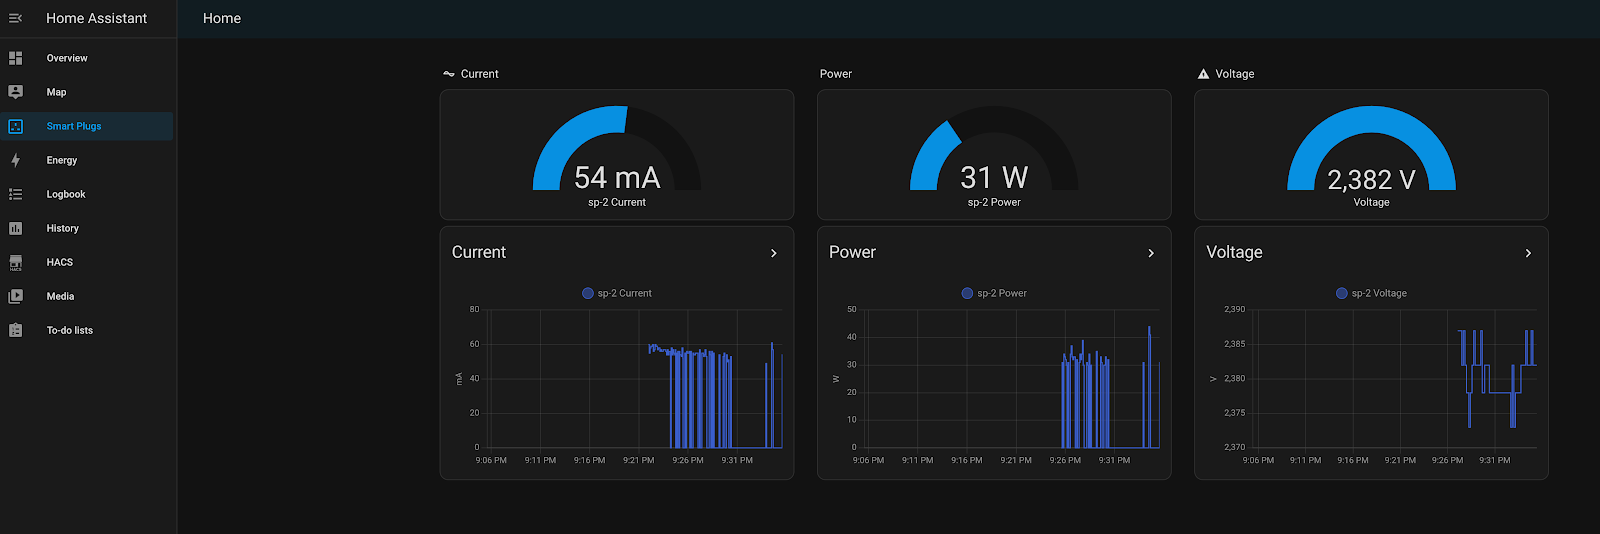Click the Logbook list icon
Screen dimensions: 1600x534
pyautogui.click(x=15, y=194)
